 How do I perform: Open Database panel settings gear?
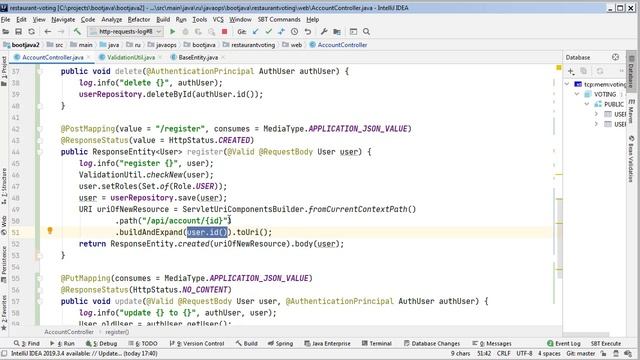pyautogui.click(x=616, y=57)
